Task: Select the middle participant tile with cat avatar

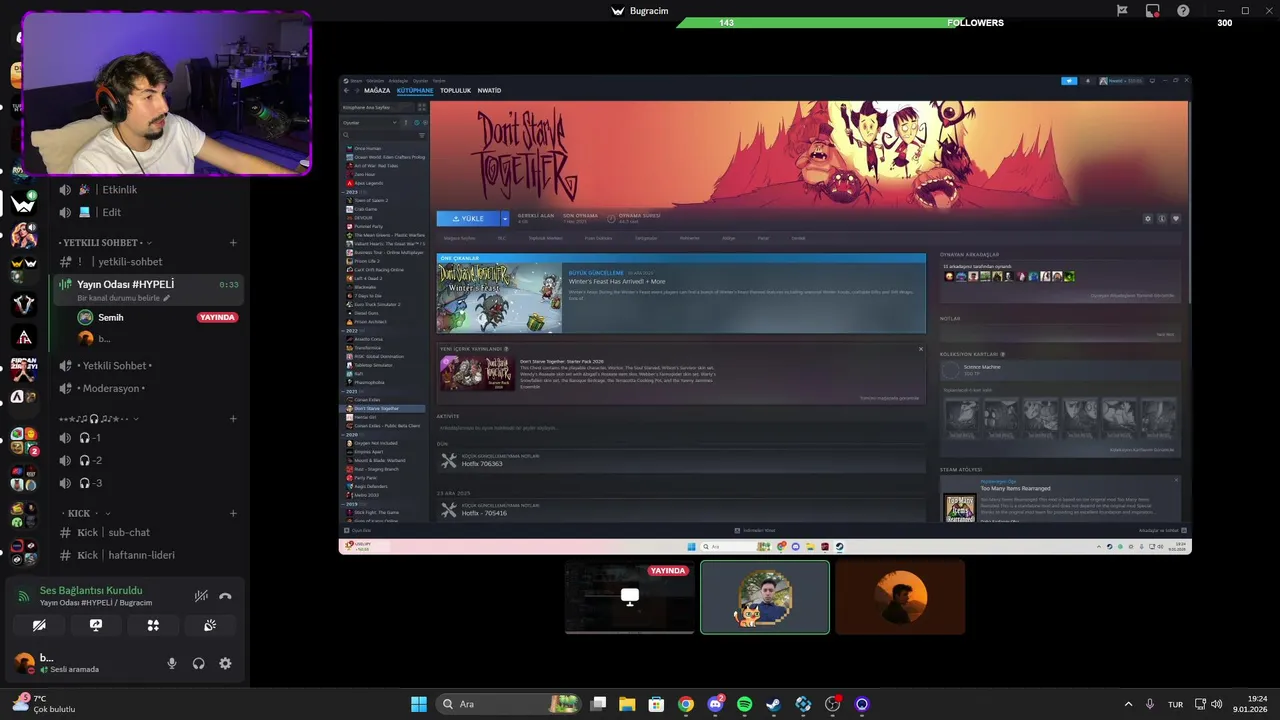Action: [765, 597]
